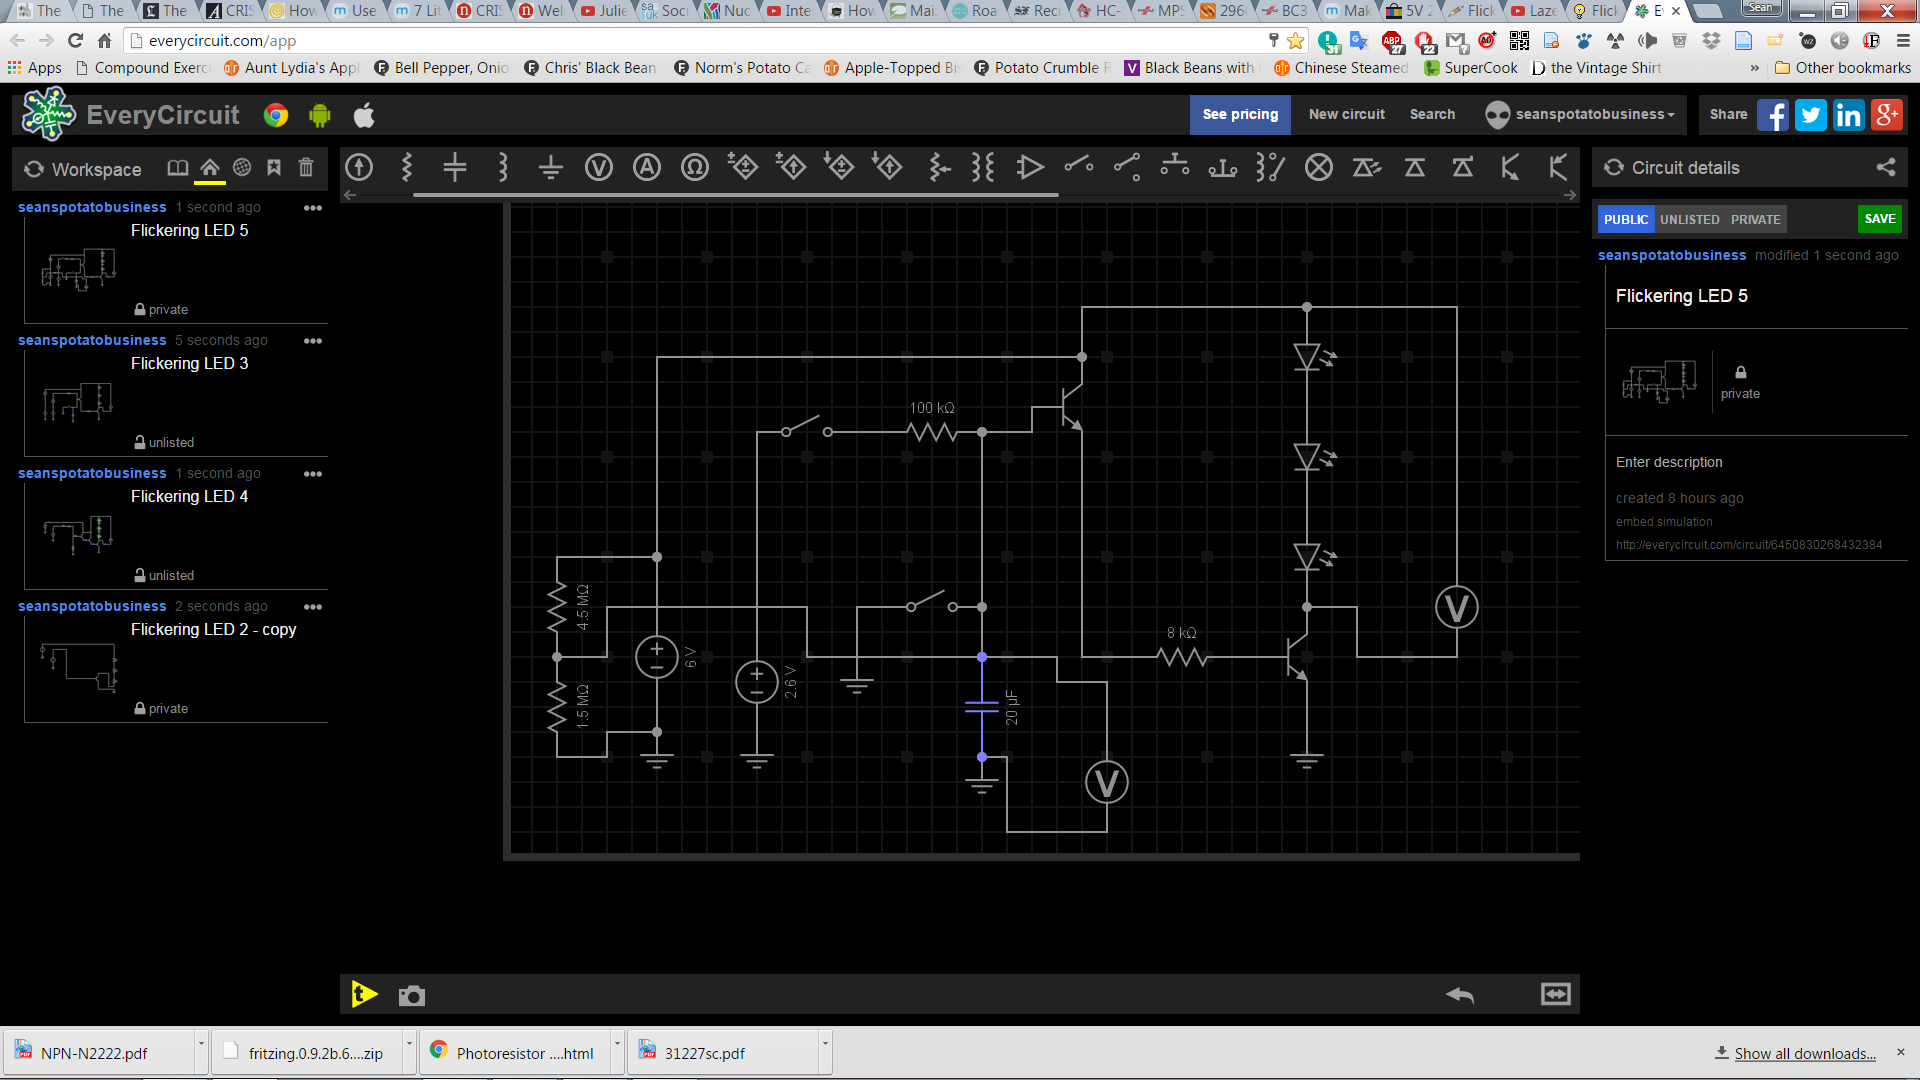Click the component toolbar horizontal scrollbar

735,195
